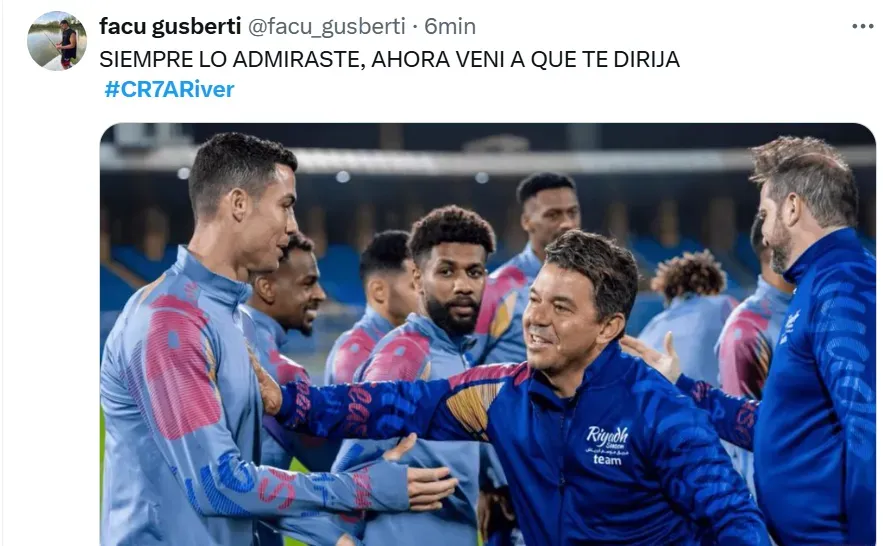Follow the #CR7ARiver hashtag
This screenshot has width=883, height=546.
coord(169,89)
